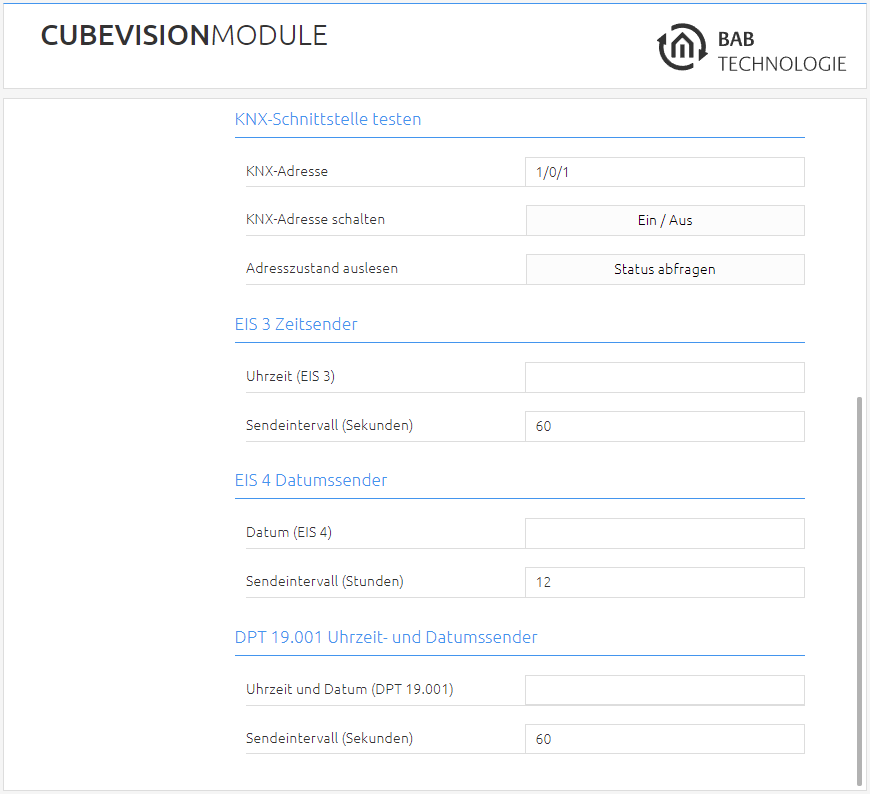This screenshot has width=870, height=794.
Task: Click the BAB TECHNOLOGIE brand text
Action: [782, 51]
